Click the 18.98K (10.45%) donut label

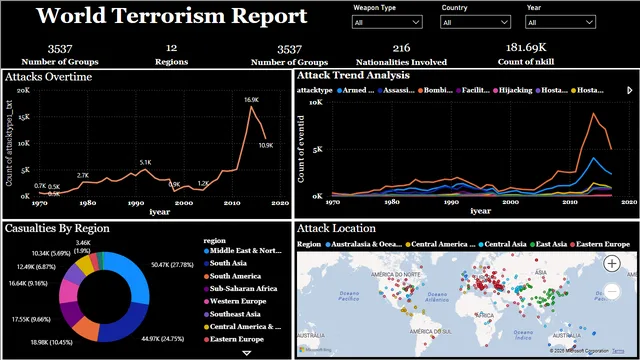tap(51, 342)
